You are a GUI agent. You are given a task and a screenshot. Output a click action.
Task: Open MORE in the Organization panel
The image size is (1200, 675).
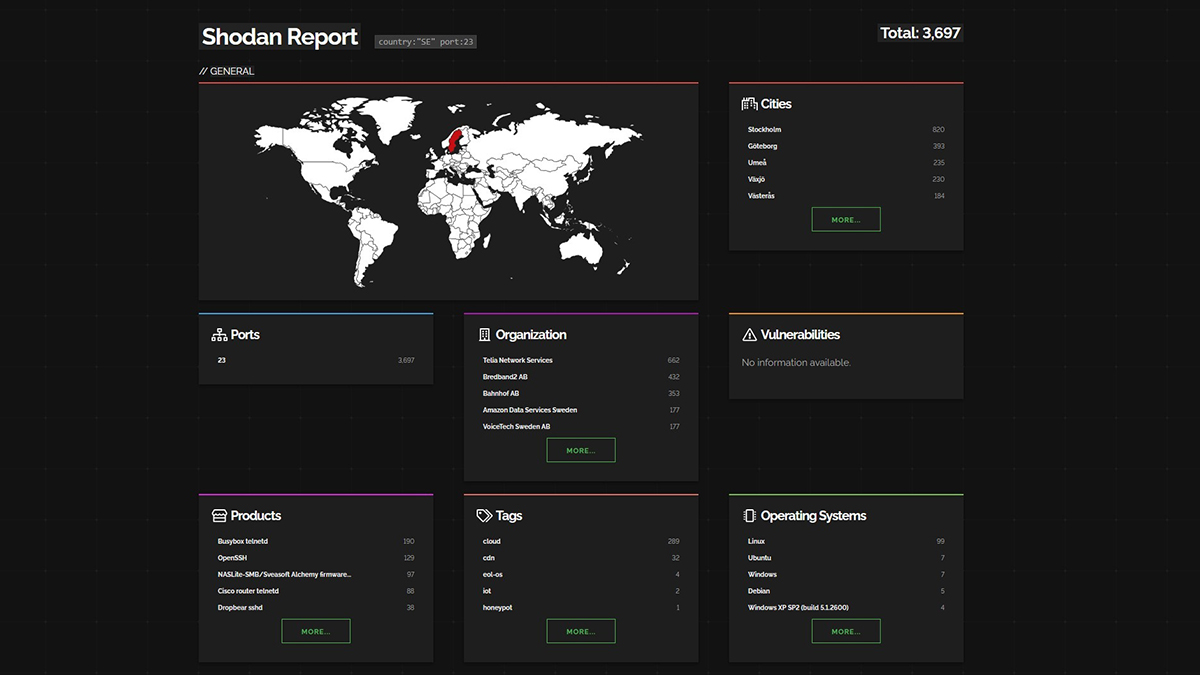pyautogui.click(x=581, y=450)
